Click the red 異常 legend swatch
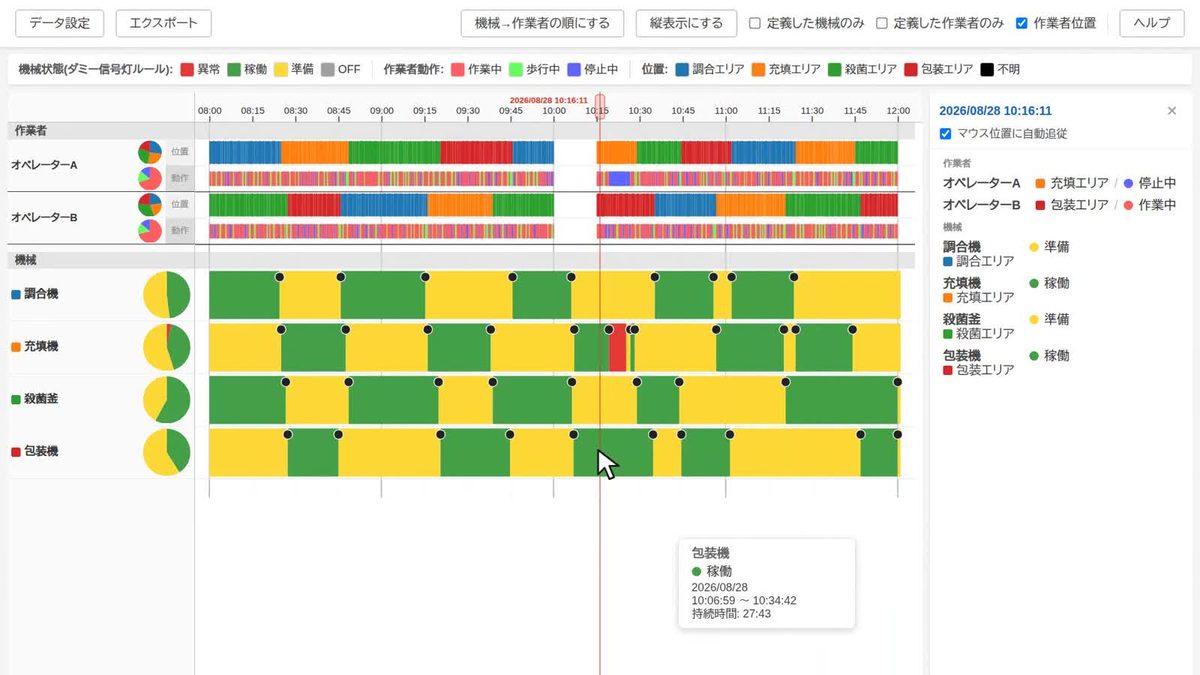Image resolution: width=1200 pixels, height=675 pixels. click(187, 70)
